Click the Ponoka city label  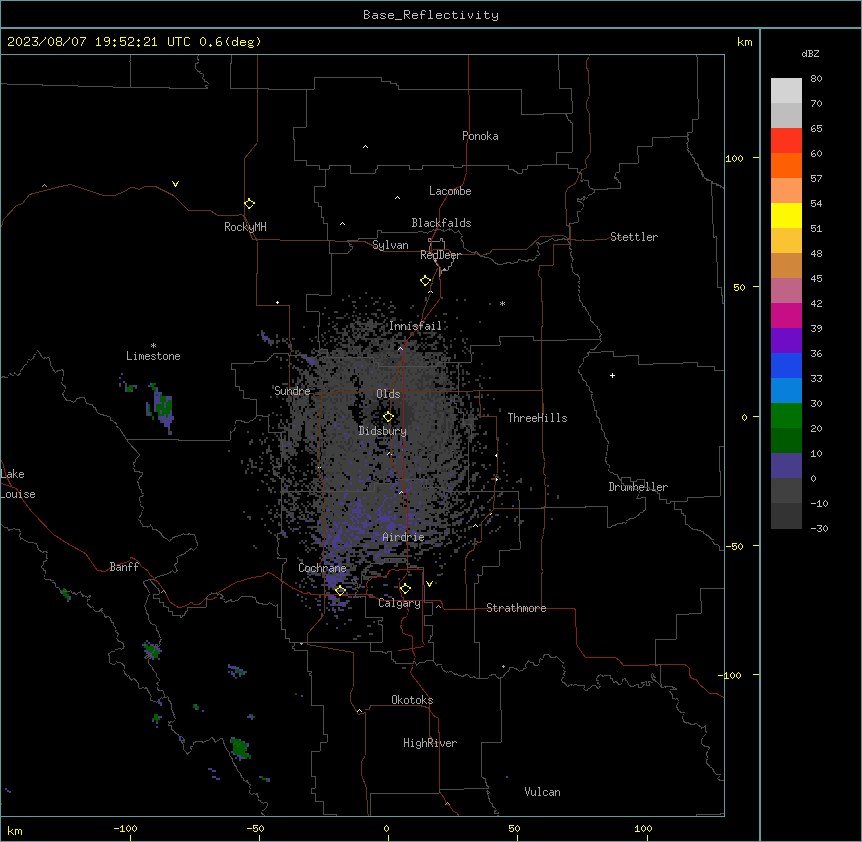(480, 136)
